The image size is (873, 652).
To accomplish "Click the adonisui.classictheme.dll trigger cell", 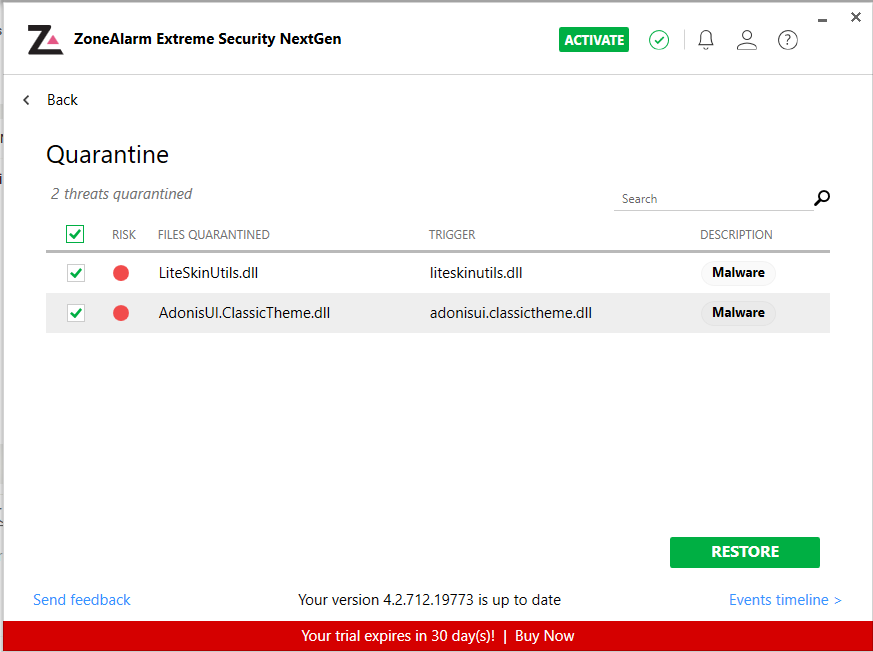I will [511, 313].
